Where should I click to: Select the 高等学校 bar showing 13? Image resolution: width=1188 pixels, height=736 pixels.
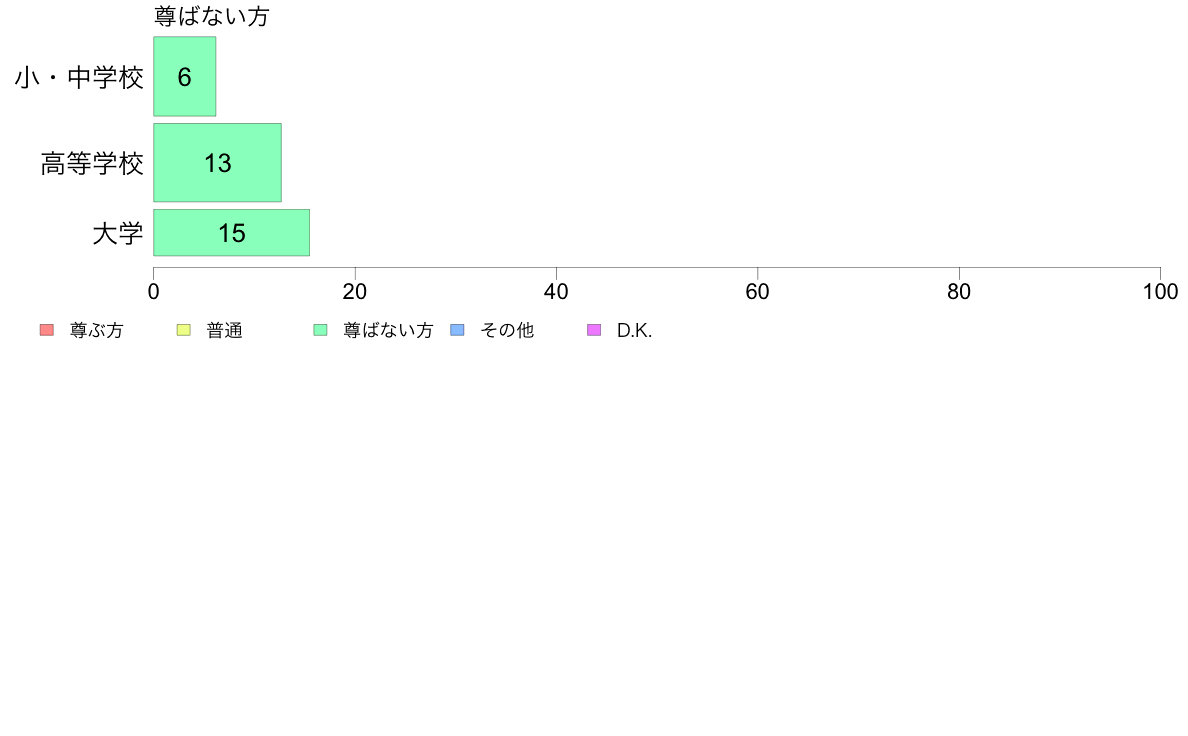click(217, 163)
